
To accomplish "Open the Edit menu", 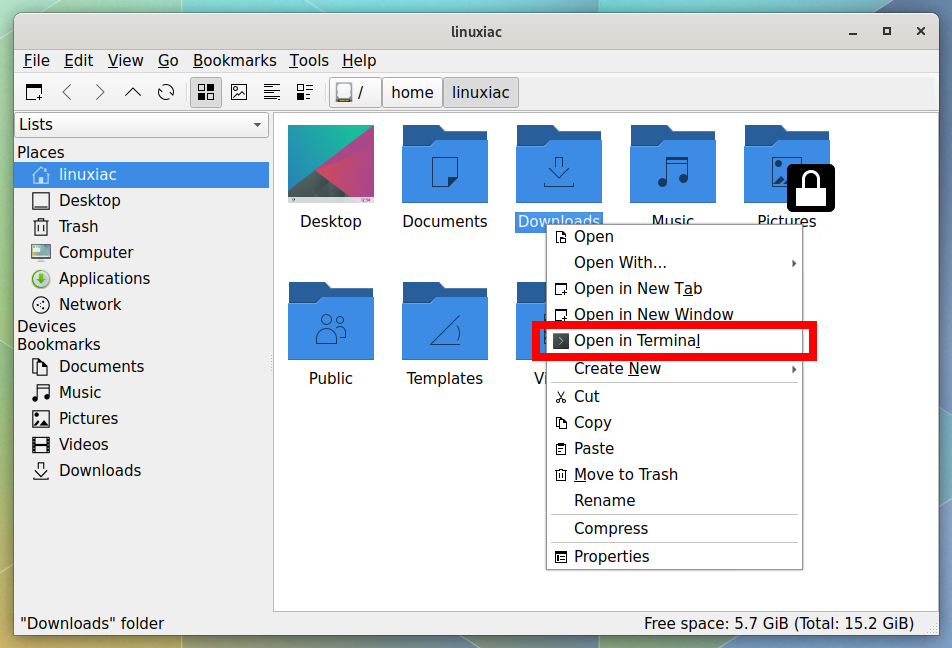I will pyautogui.click(x=78, y=61).
